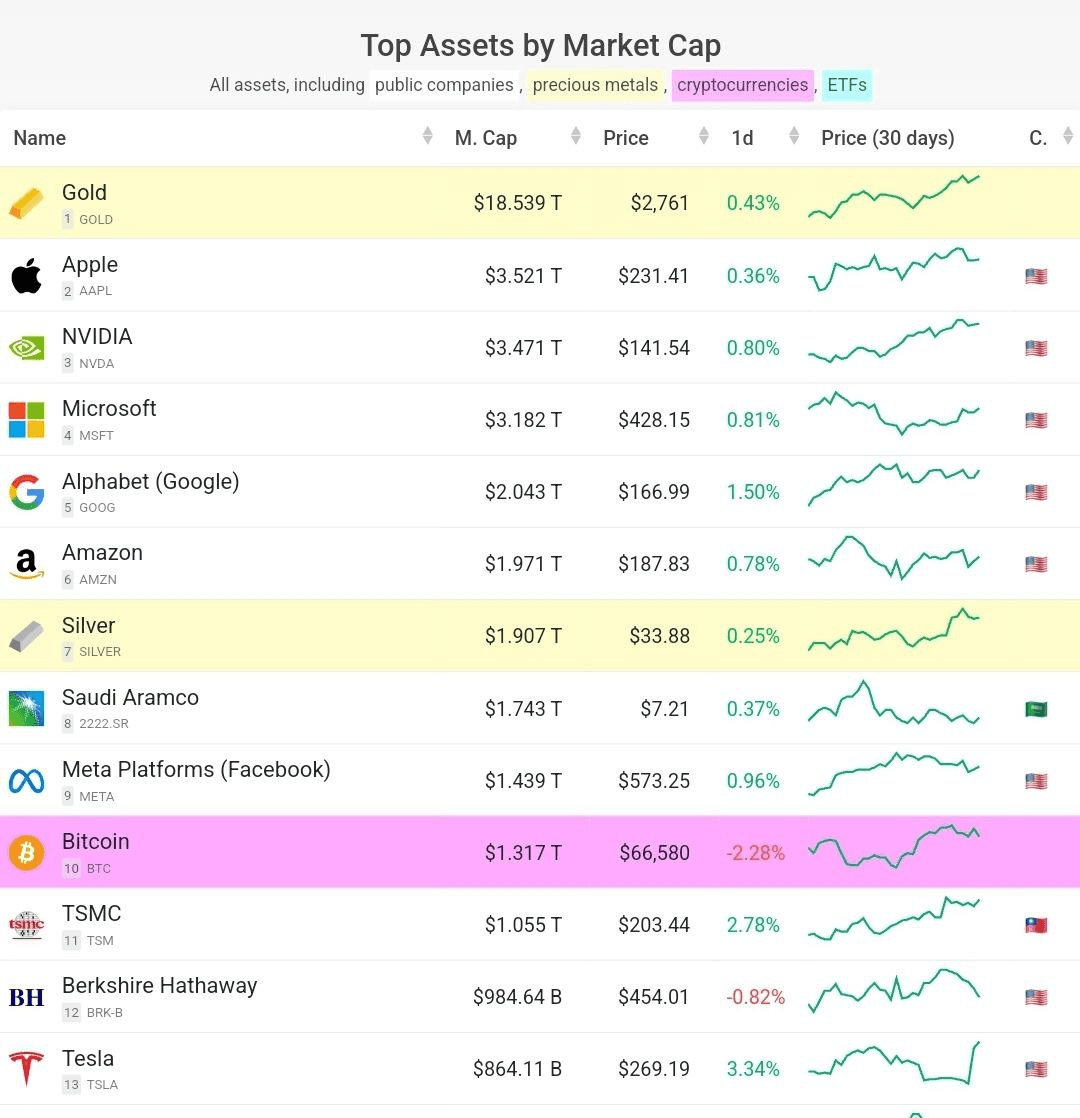Sort by Price column arrows
1080x1118 pixels.
pyautogui.click(x=704, y=135)
